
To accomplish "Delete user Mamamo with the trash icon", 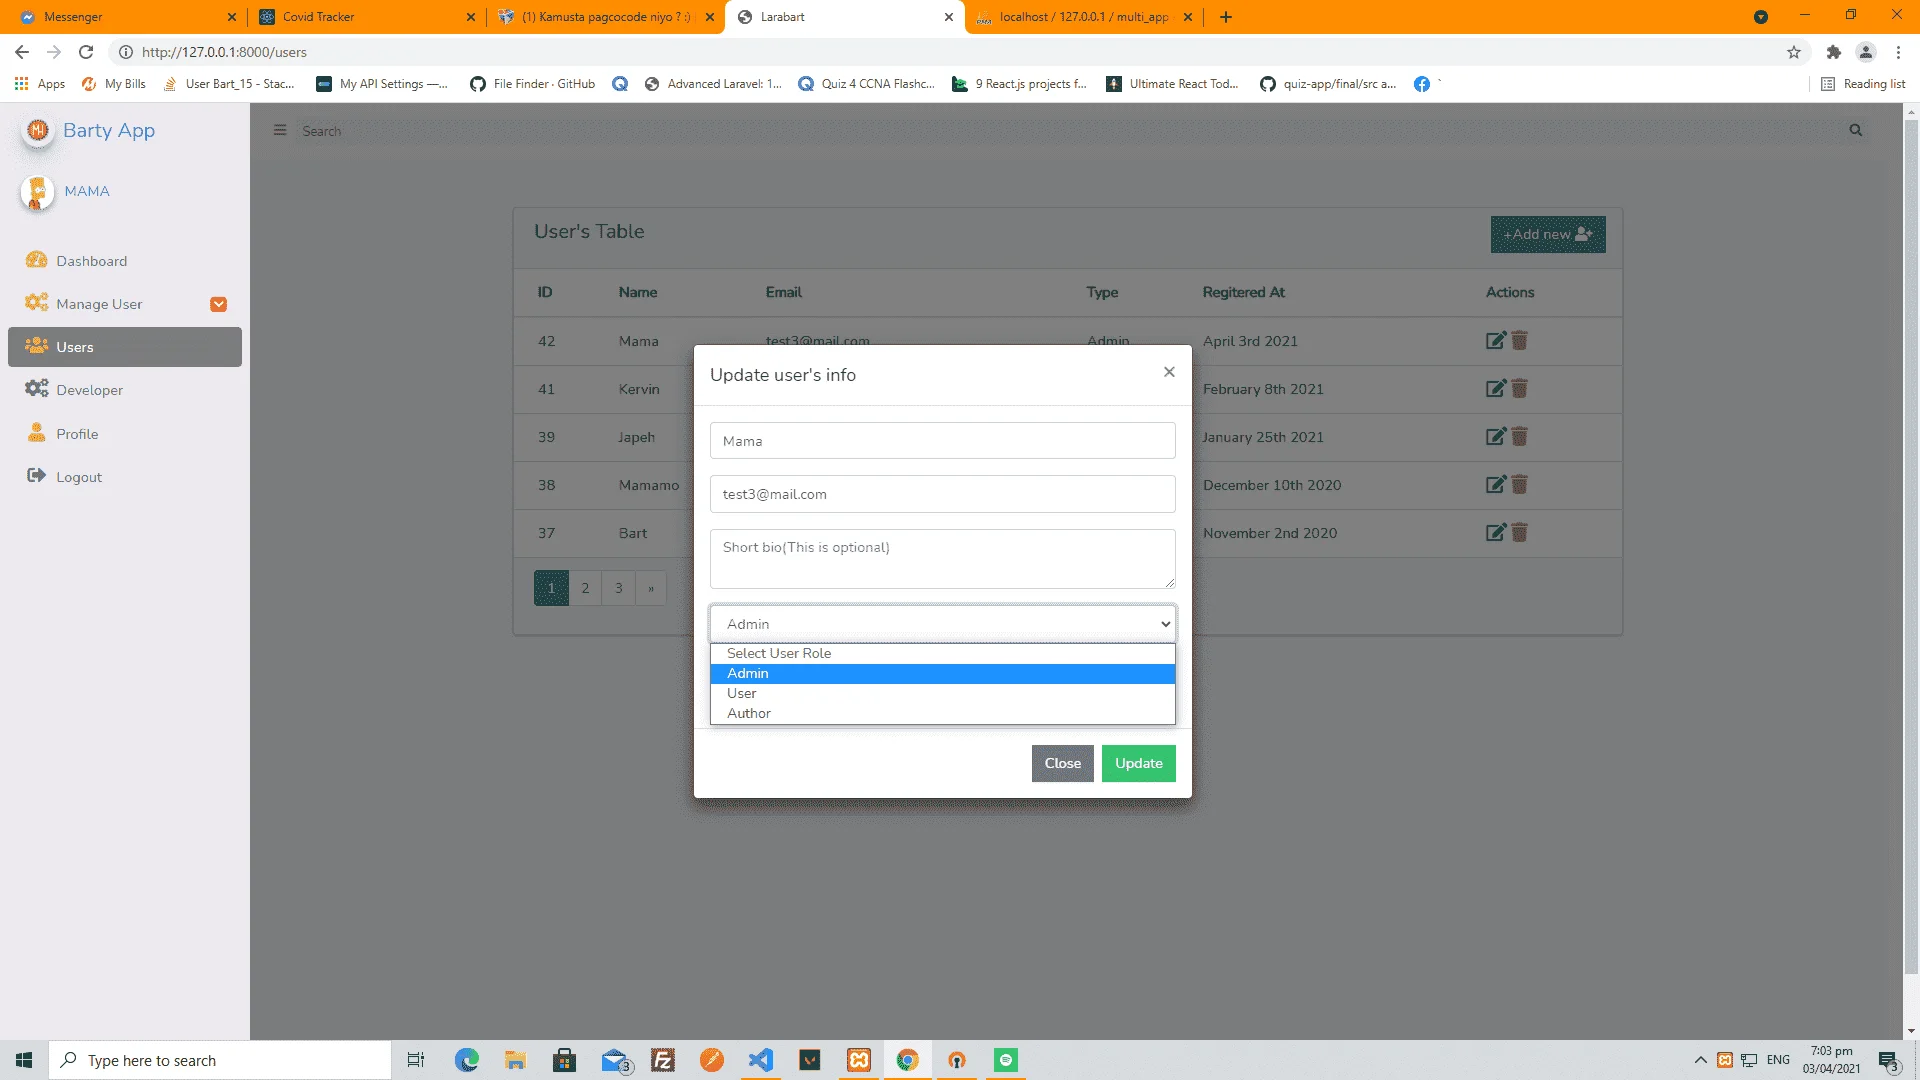I will [x=1519, y=485].
